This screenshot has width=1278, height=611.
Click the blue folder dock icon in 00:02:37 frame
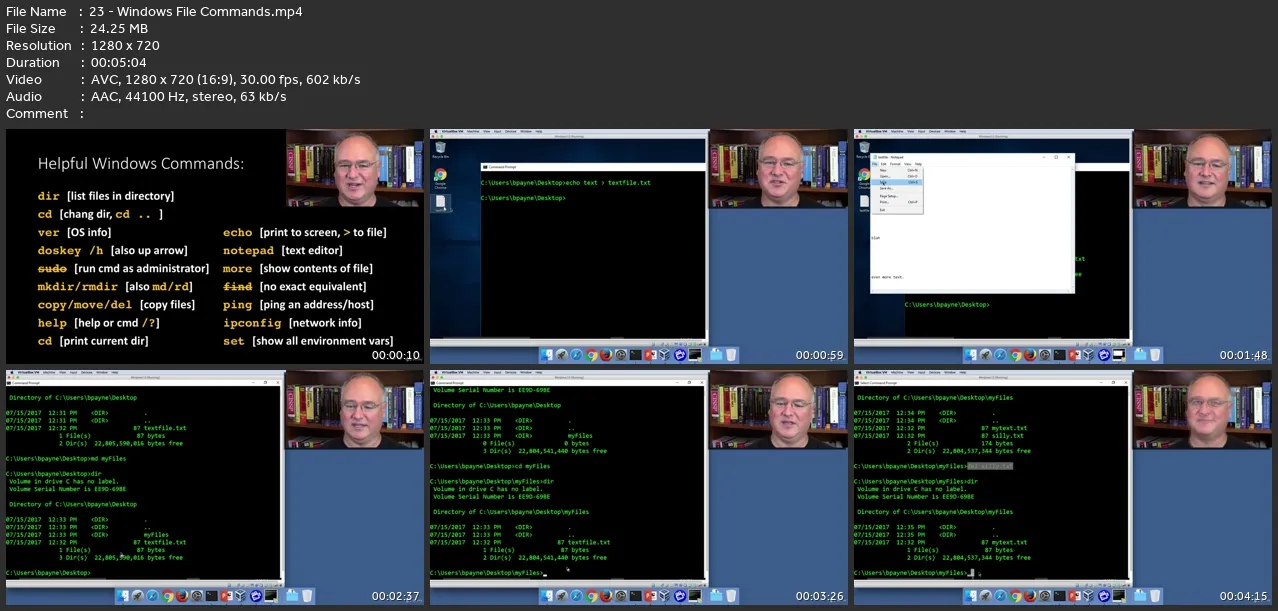click(292, 595)
